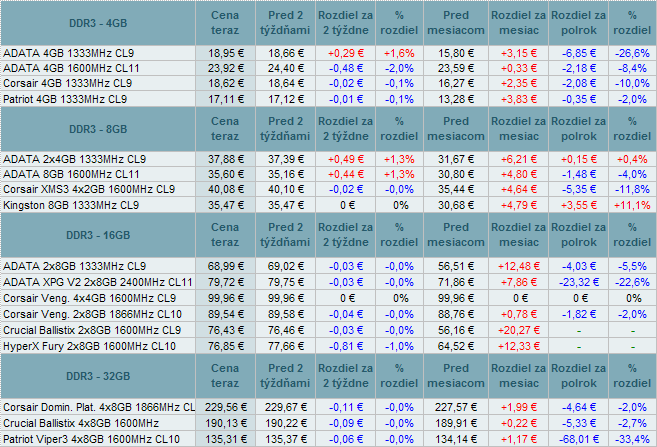The width and height of the screenshot is (657, 447).
Task: Click the -0,81 € two-week difference value
Action: pos(346,346)
